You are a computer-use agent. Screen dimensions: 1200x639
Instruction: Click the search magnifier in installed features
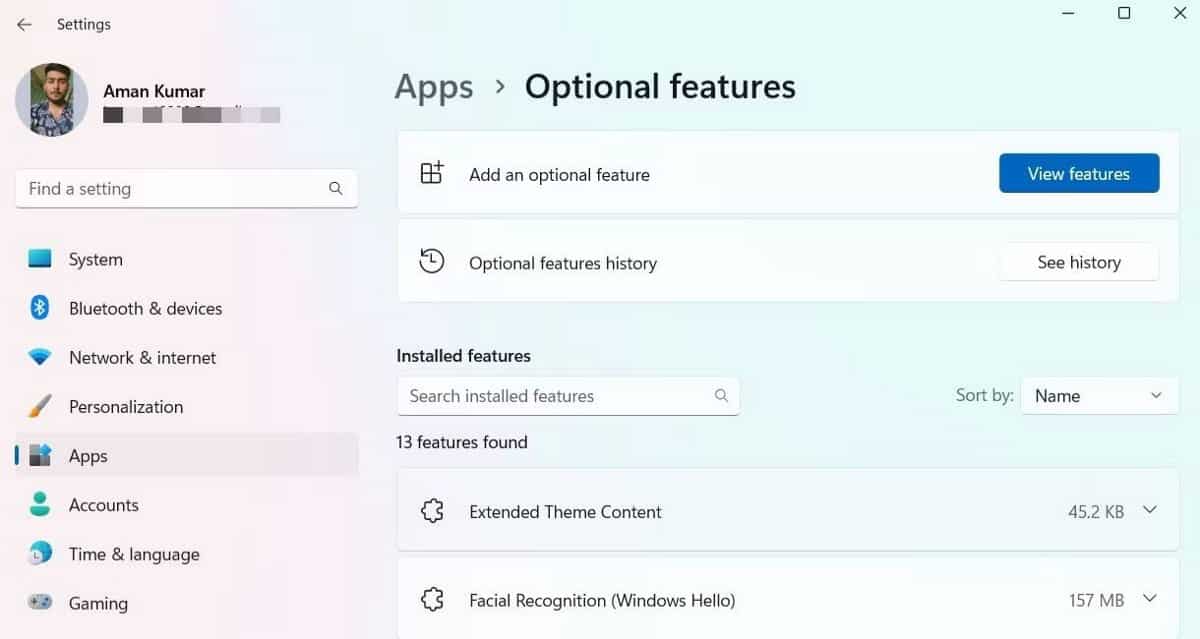(x=721, y=396)
